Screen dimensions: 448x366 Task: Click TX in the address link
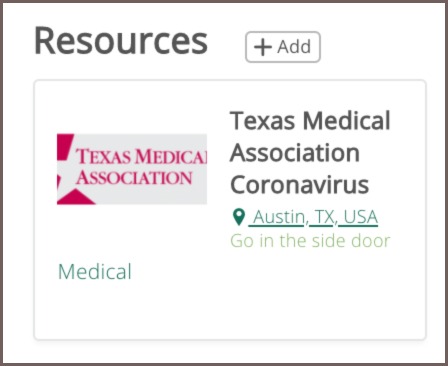pyautogui.click(x=324, y=217)
